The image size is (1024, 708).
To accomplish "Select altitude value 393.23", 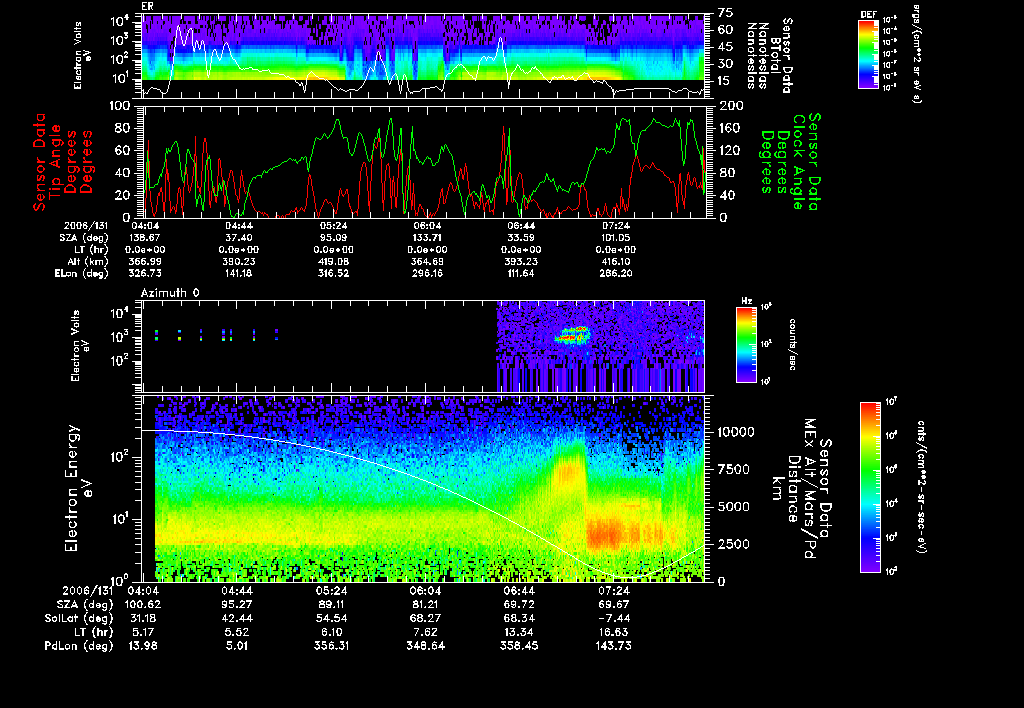I will tap(521, 261).
